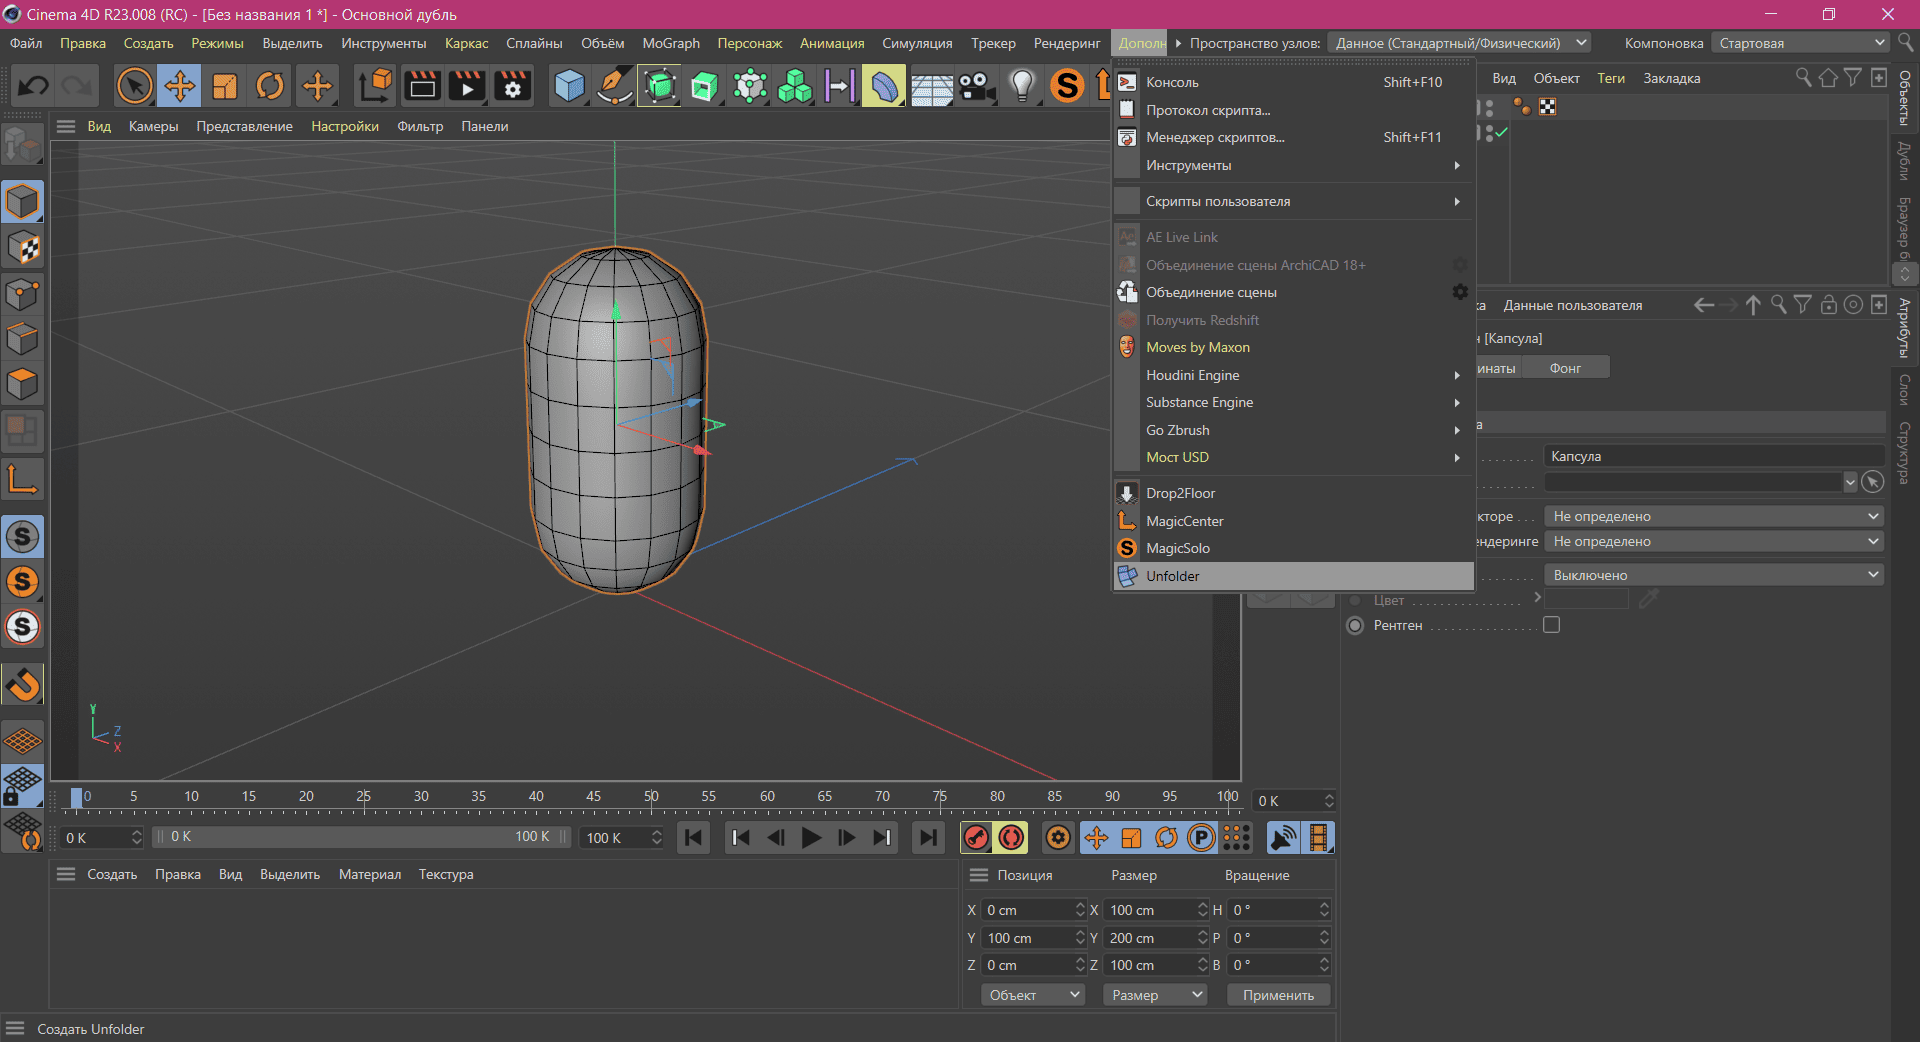Toggle the Рентген checkbox
Image resolution: width=1920 pixels, height=1042 pixels.
coord(1551,625)
